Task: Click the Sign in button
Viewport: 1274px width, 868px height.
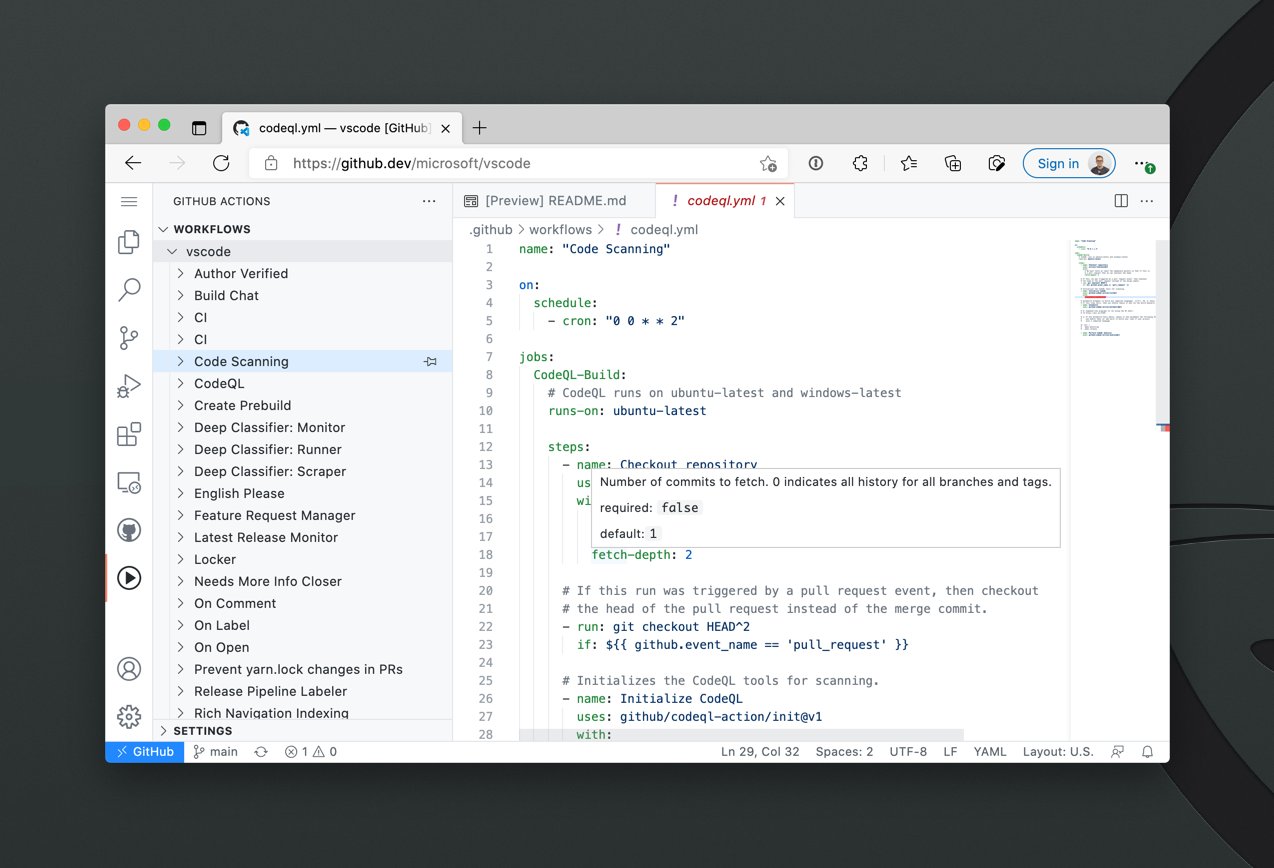Action: click(1069, 164)
